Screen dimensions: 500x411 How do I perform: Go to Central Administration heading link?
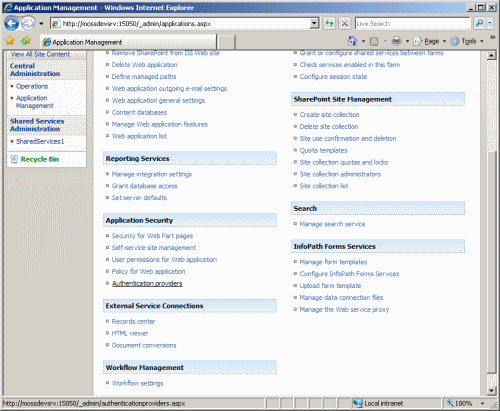(35, 70)
